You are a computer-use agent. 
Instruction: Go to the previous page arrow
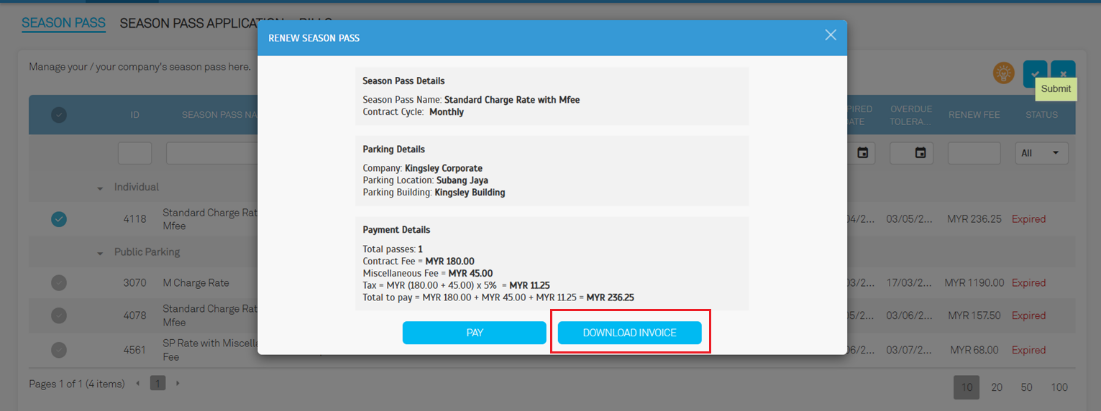pos(138,383)
